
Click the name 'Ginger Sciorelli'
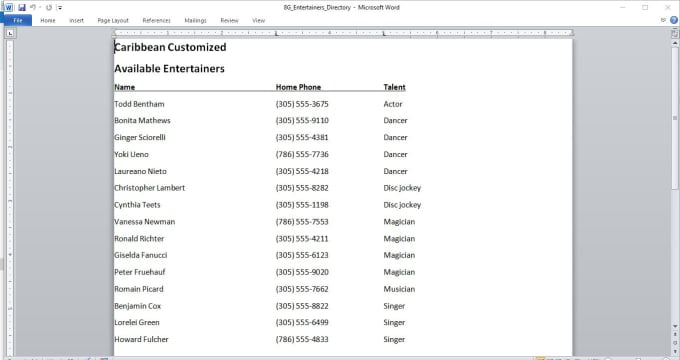(x=140, y=137)
